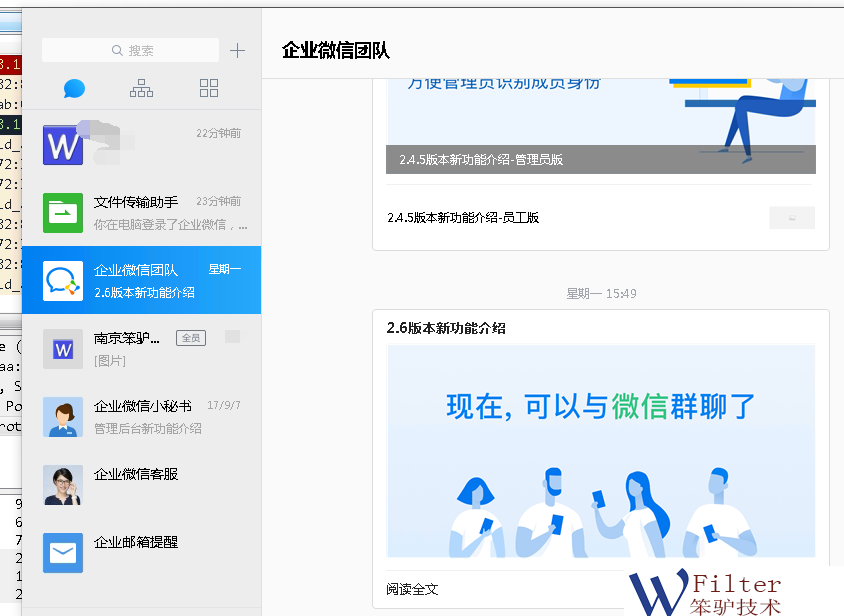Click the search input field

131,51
